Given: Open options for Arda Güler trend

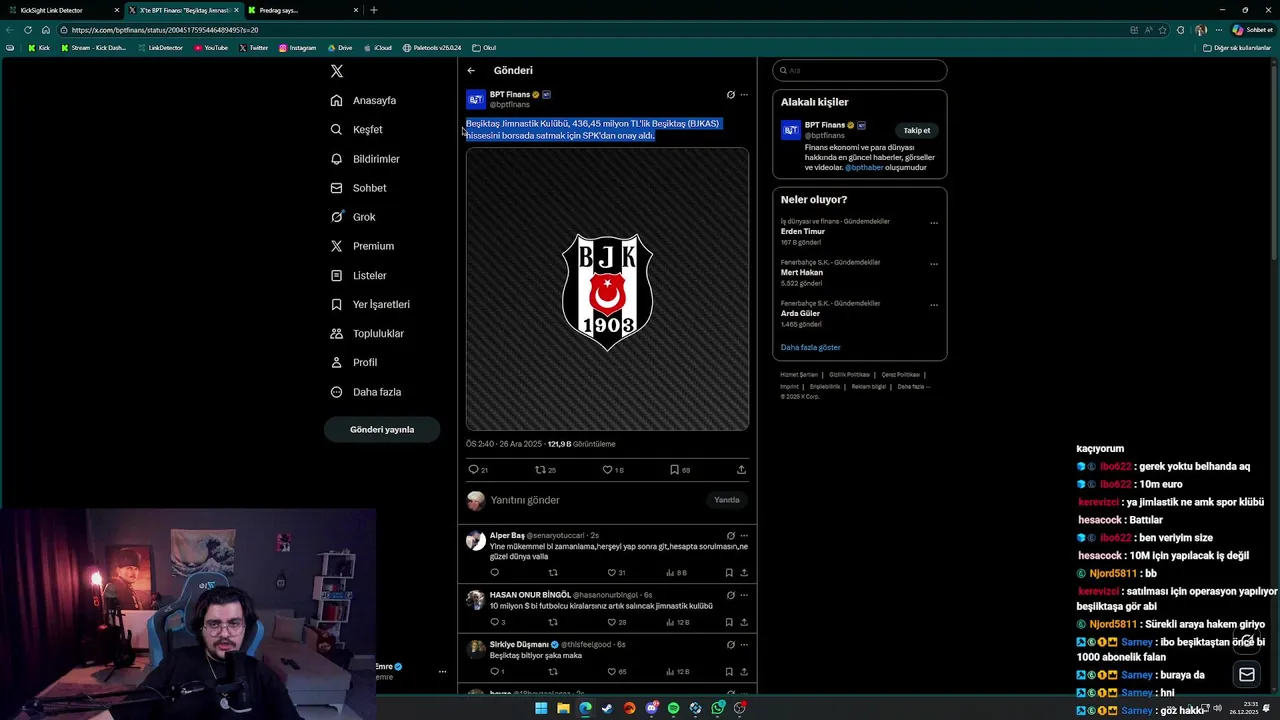Looking at the screenshot, I should point(934,305).
